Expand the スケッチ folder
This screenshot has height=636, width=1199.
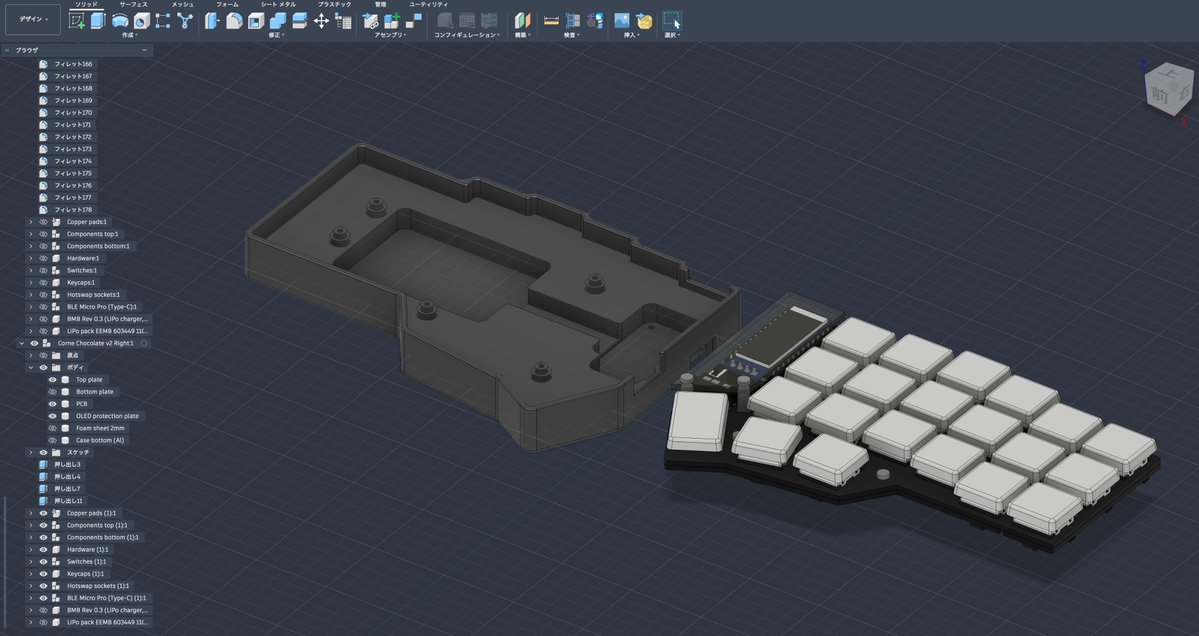click(x=31, y=453)
